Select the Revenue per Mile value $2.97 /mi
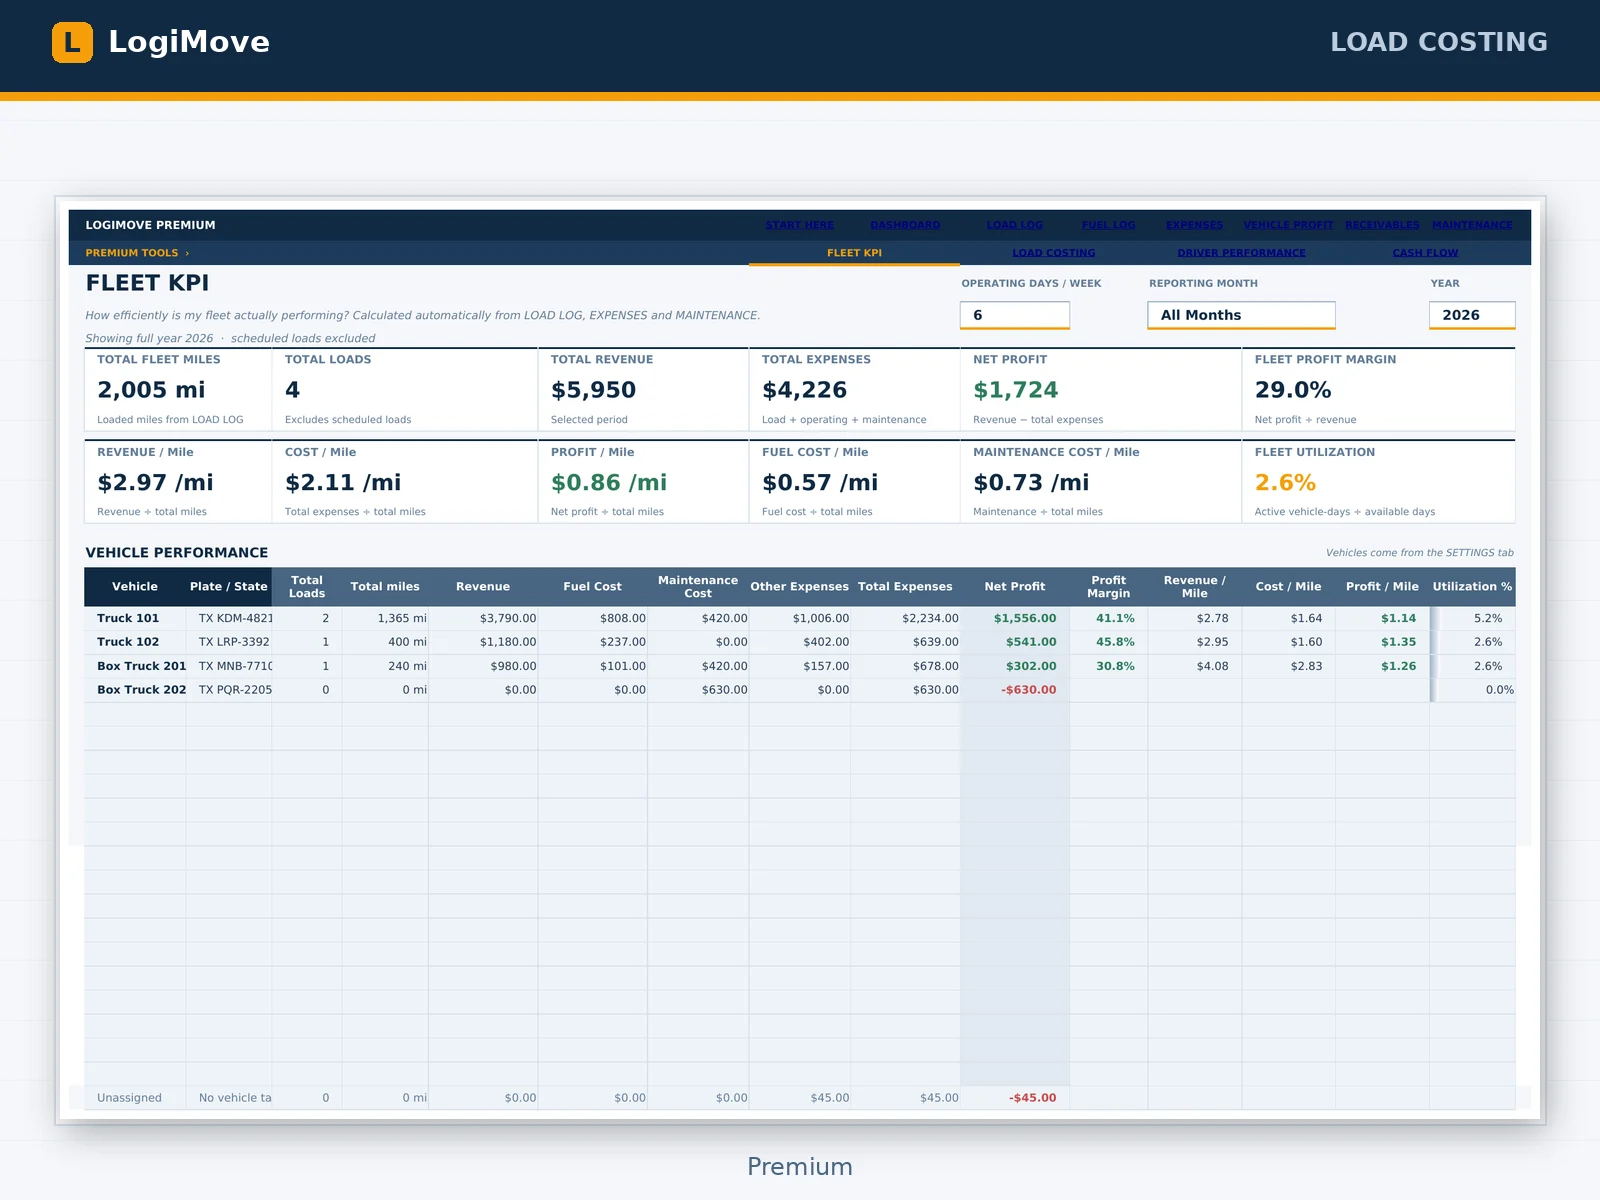 [155, 483]
